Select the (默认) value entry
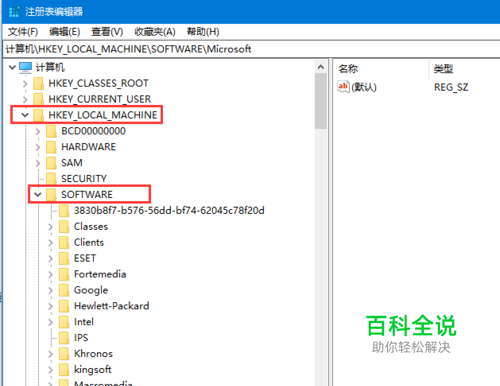 [364, 87]
